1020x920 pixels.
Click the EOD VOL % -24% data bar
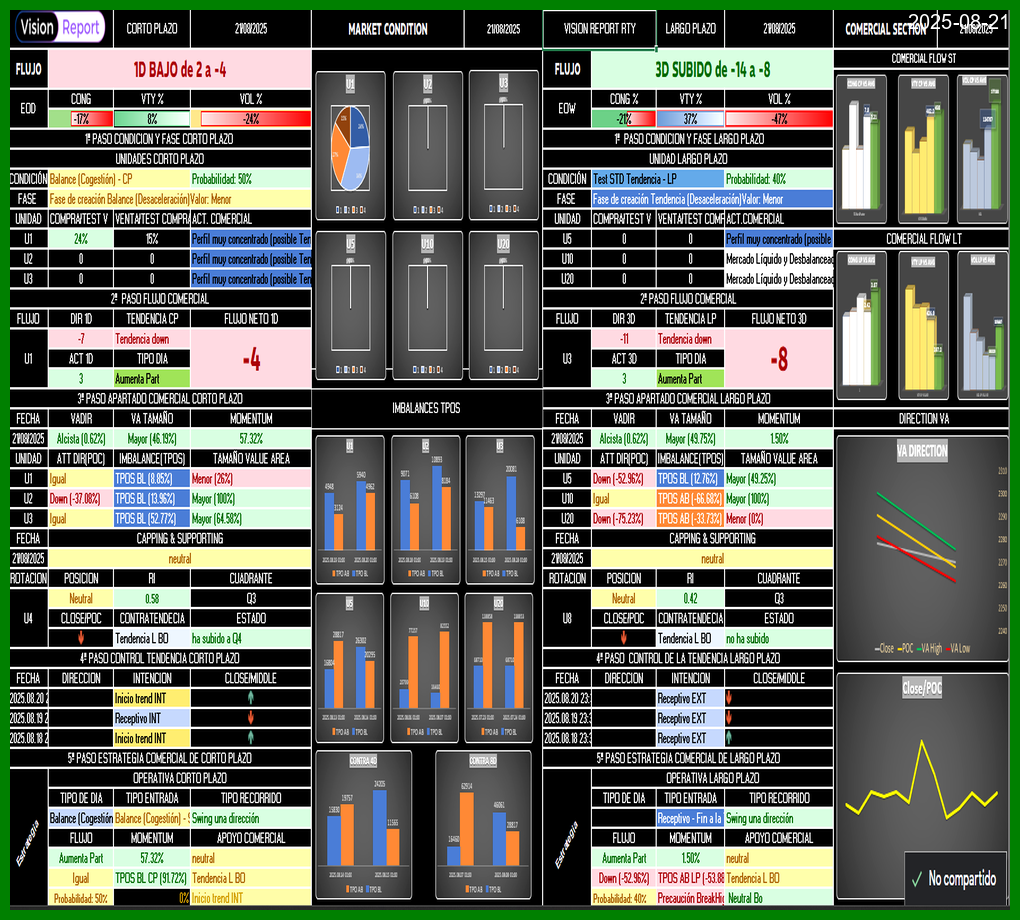click(x=251, y=119)
